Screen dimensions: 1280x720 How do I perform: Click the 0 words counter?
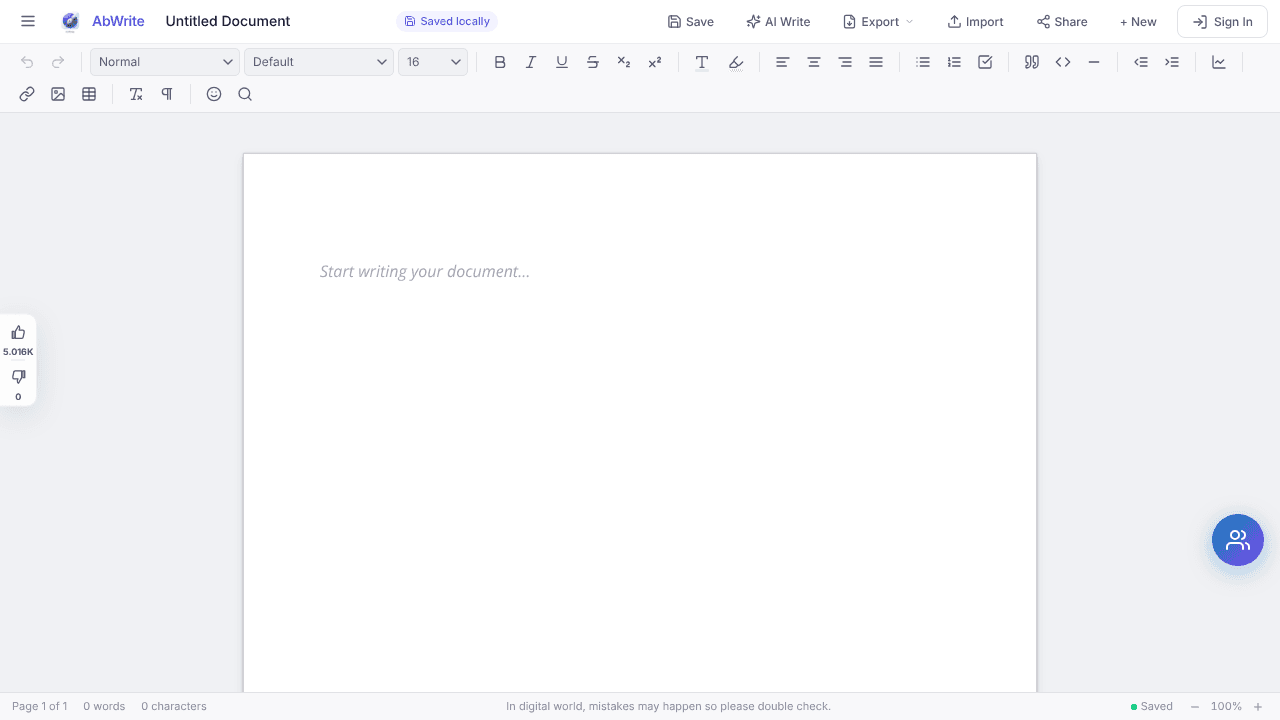point(104,706)
